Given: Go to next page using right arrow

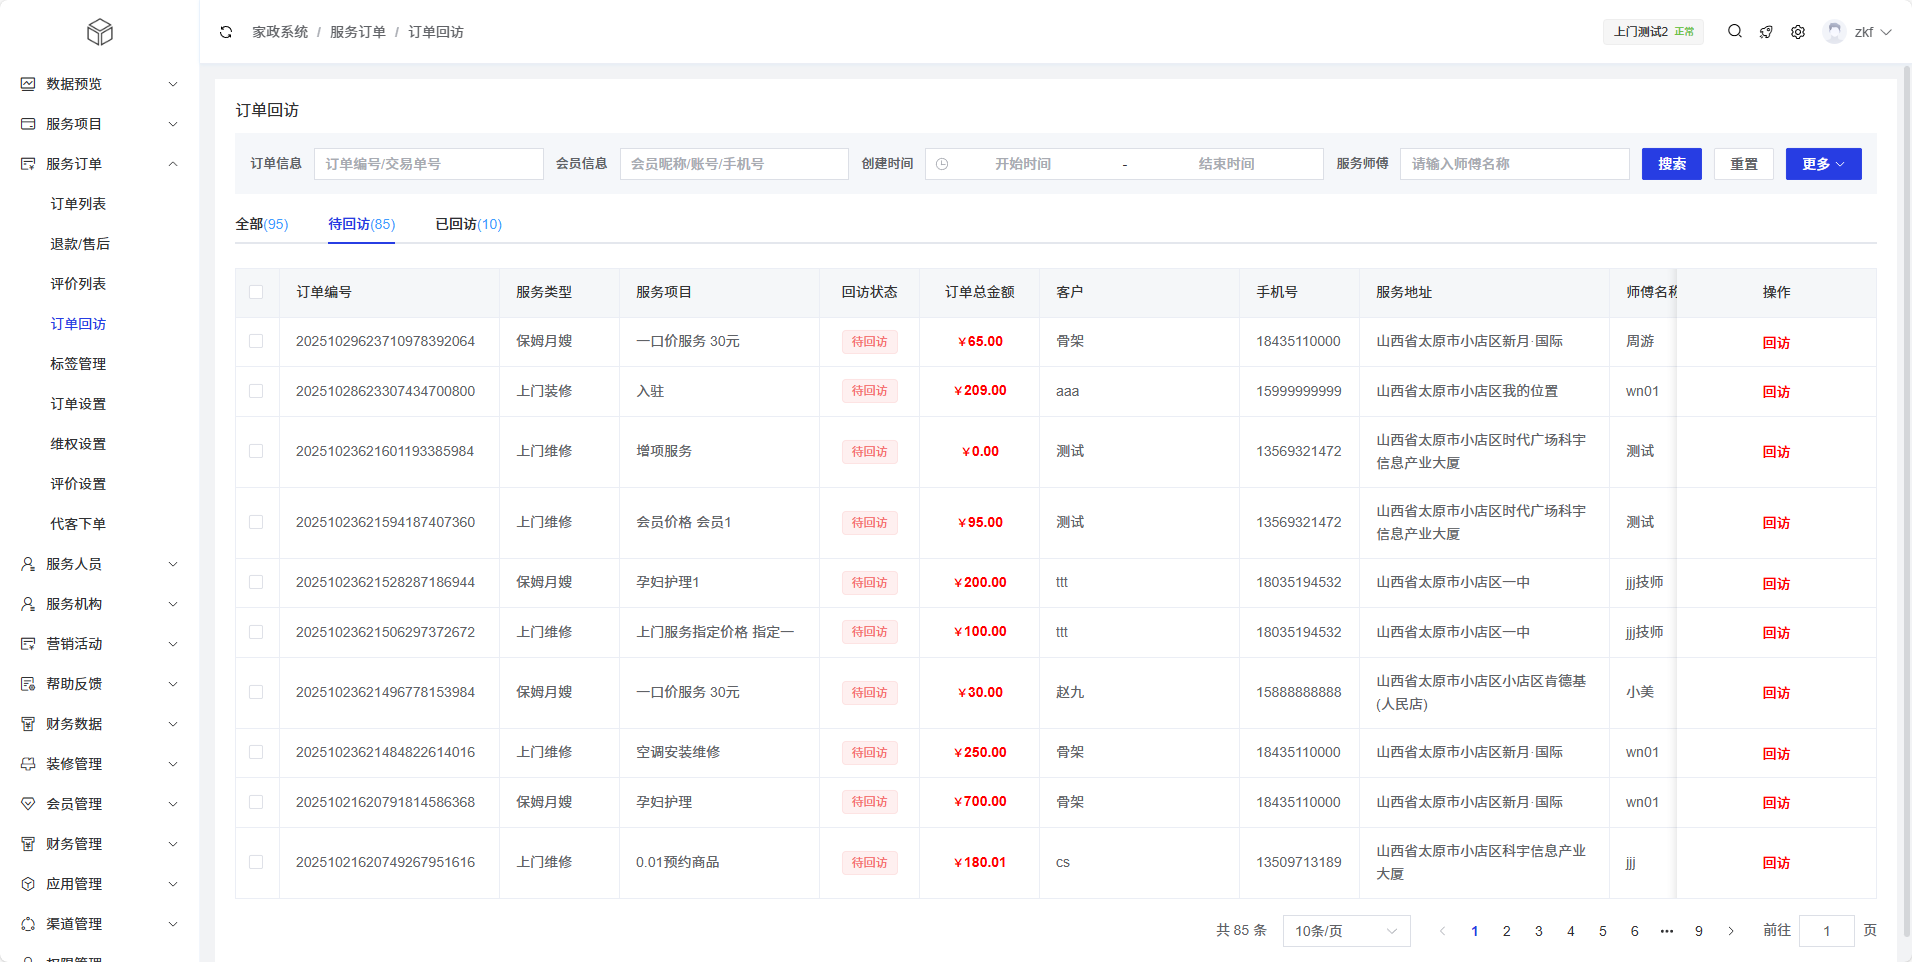Looking at the screenshot, I should pyautogui.click(x=1731, y=931).
